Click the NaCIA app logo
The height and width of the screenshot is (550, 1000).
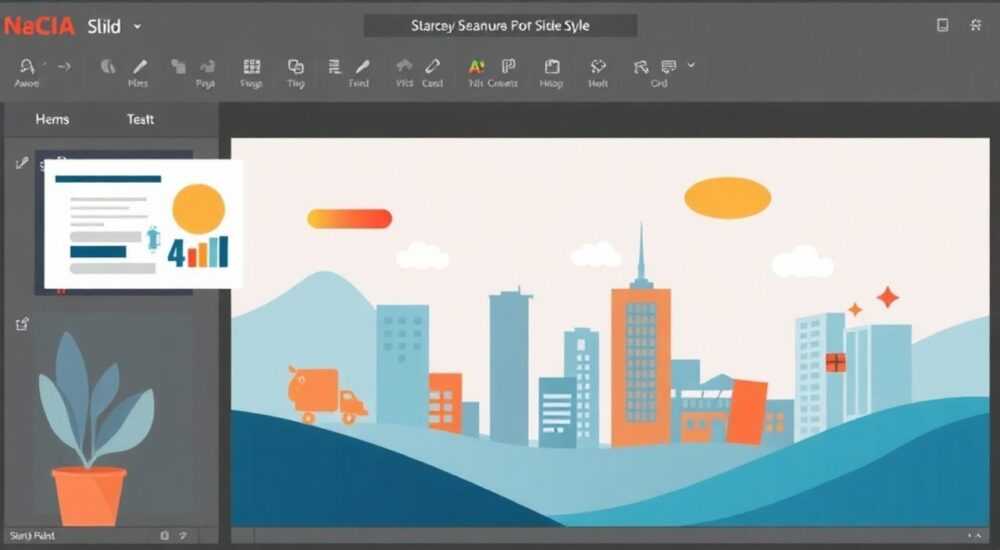(40, 26)
